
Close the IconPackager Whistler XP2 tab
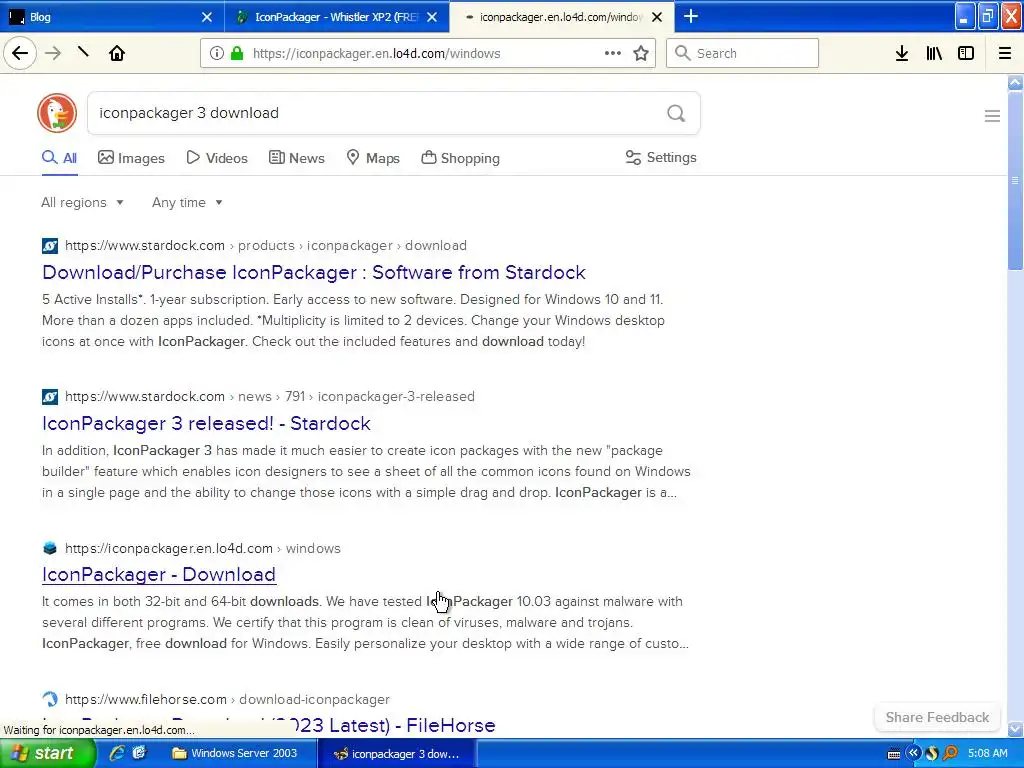pyautogui.click(x=432, y=17)
